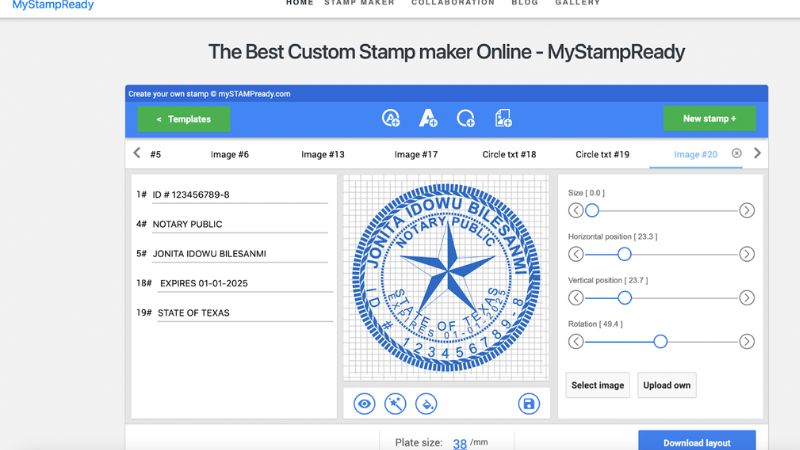The width and height of the screenshot is (800, 450).
Task: Show previous element tabs with left chevron
Action: coord(137,153)
